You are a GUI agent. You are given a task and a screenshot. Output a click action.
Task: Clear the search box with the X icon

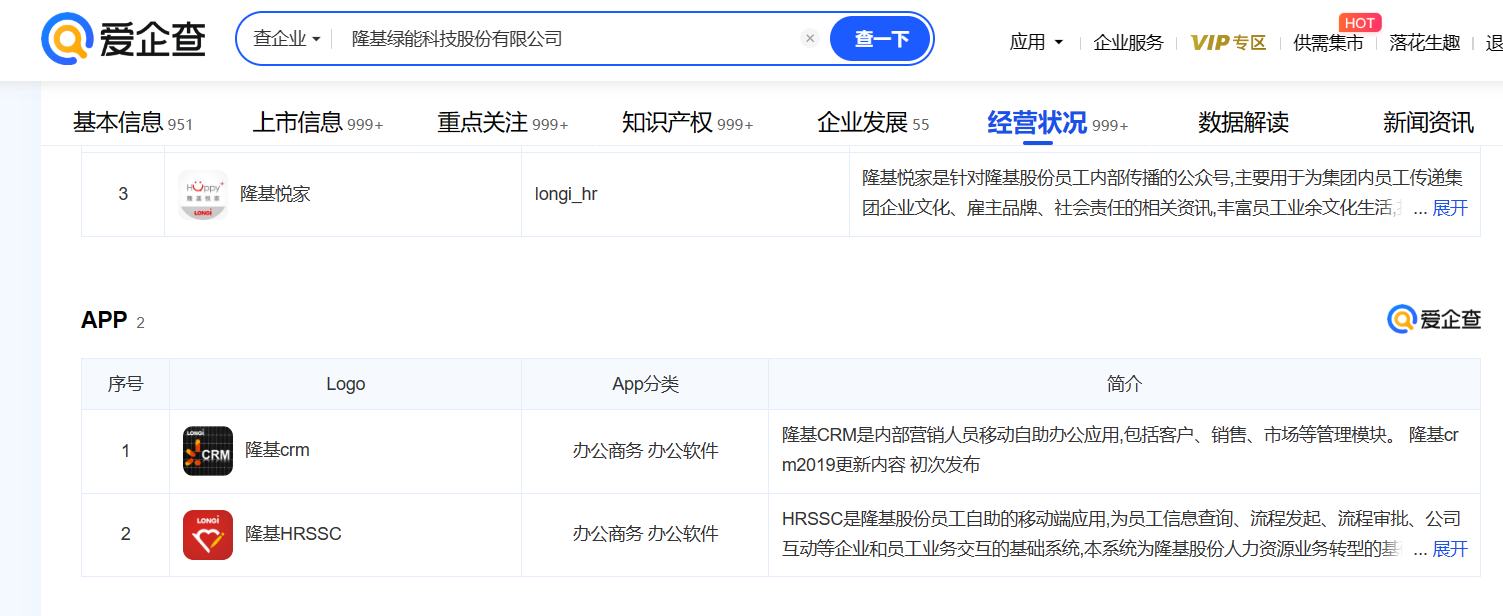click(x=810, y=39)
